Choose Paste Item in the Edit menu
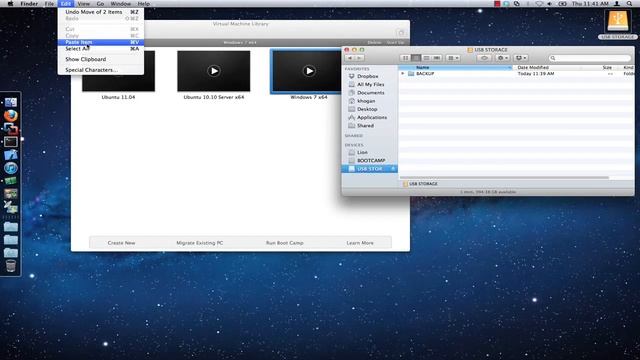The width and height of the screenshot is (640, 360). [x=101, y=42]
